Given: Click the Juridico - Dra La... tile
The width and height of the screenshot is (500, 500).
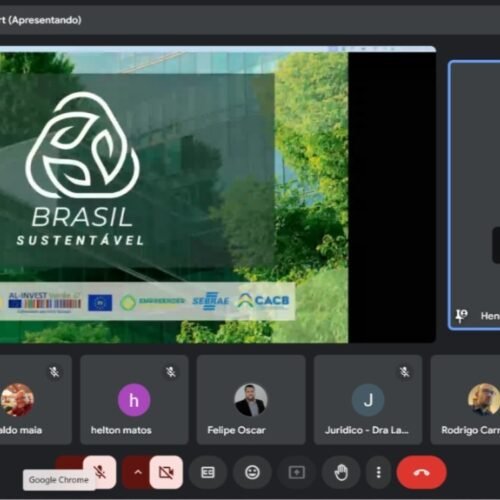Looking at the screenshot, I should pyautogui.click(x=368, y=400).
